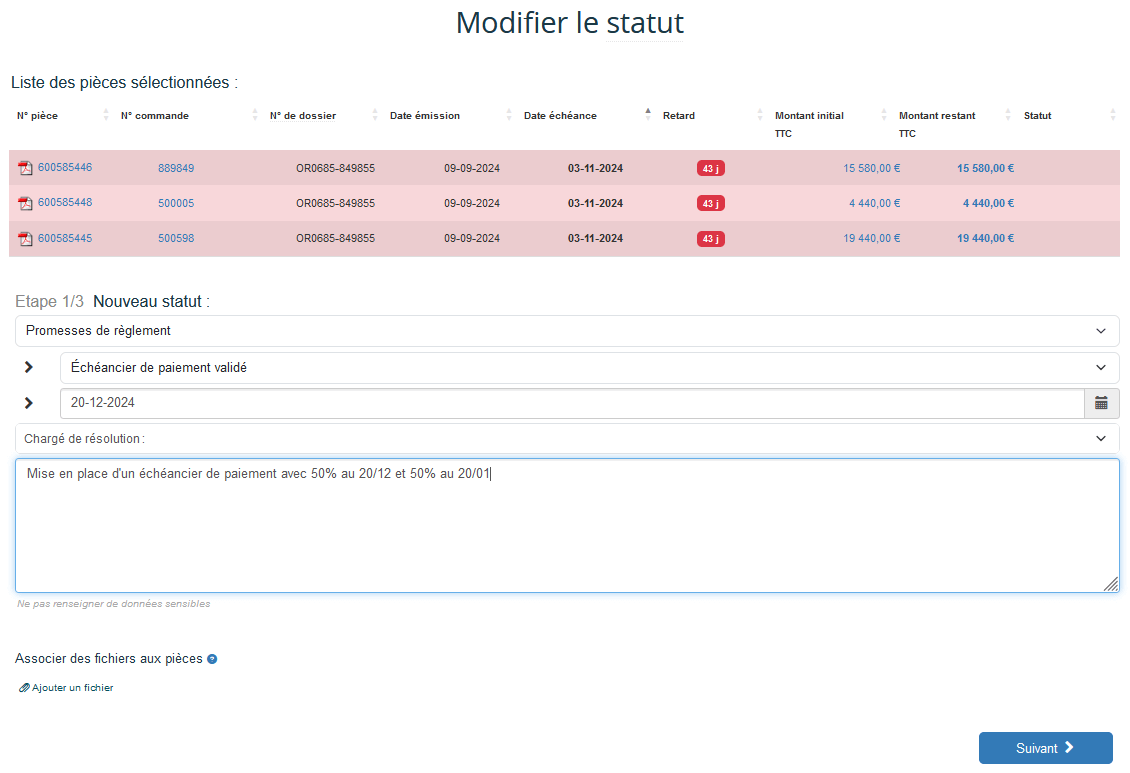Viewport: 1130px width, 773px height.
Task: Click the 20-12-2024 date input field
Action: (570, 403)
